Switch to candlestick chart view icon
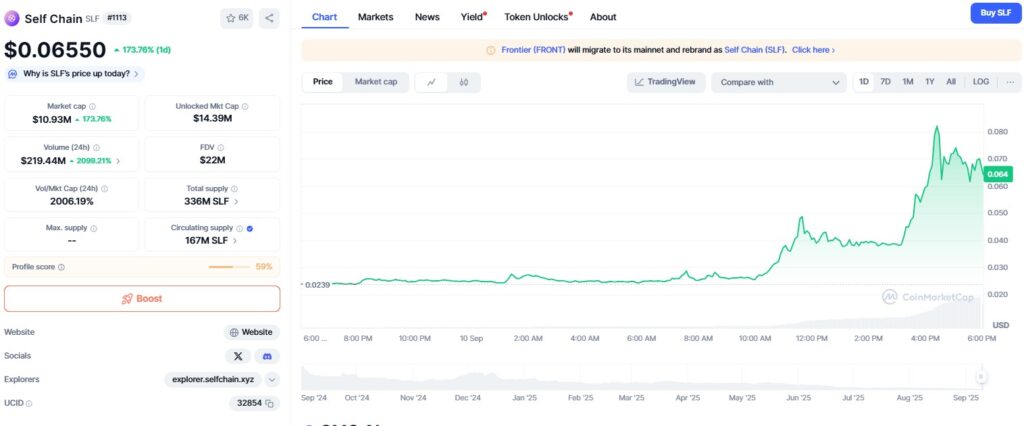 click(x=463, y=83)
